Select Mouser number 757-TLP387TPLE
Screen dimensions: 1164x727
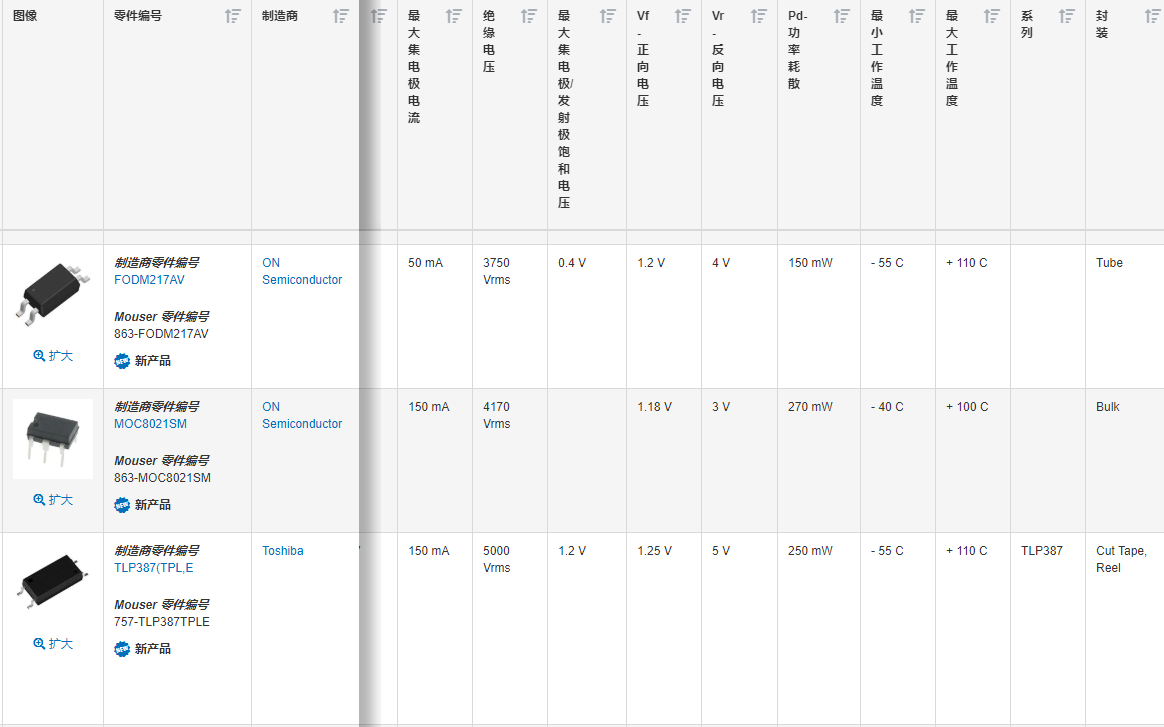coord(162,622)
